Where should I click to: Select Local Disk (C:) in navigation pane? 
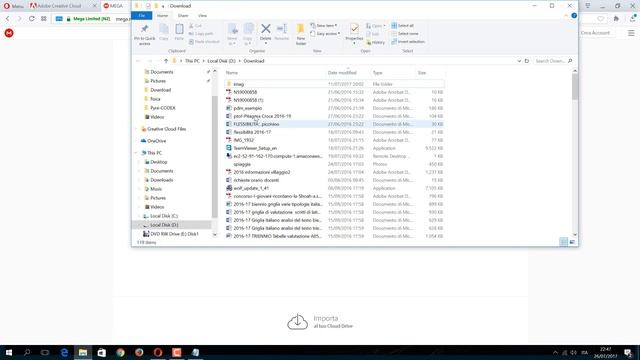click(x=160, y=216)
